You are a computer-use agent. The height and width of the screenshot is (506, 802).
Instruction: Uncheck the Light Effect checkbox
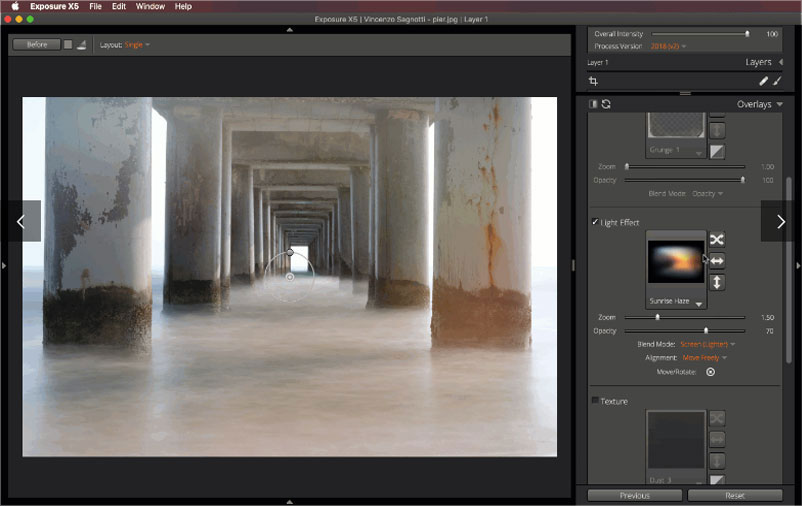click(595, 222)
